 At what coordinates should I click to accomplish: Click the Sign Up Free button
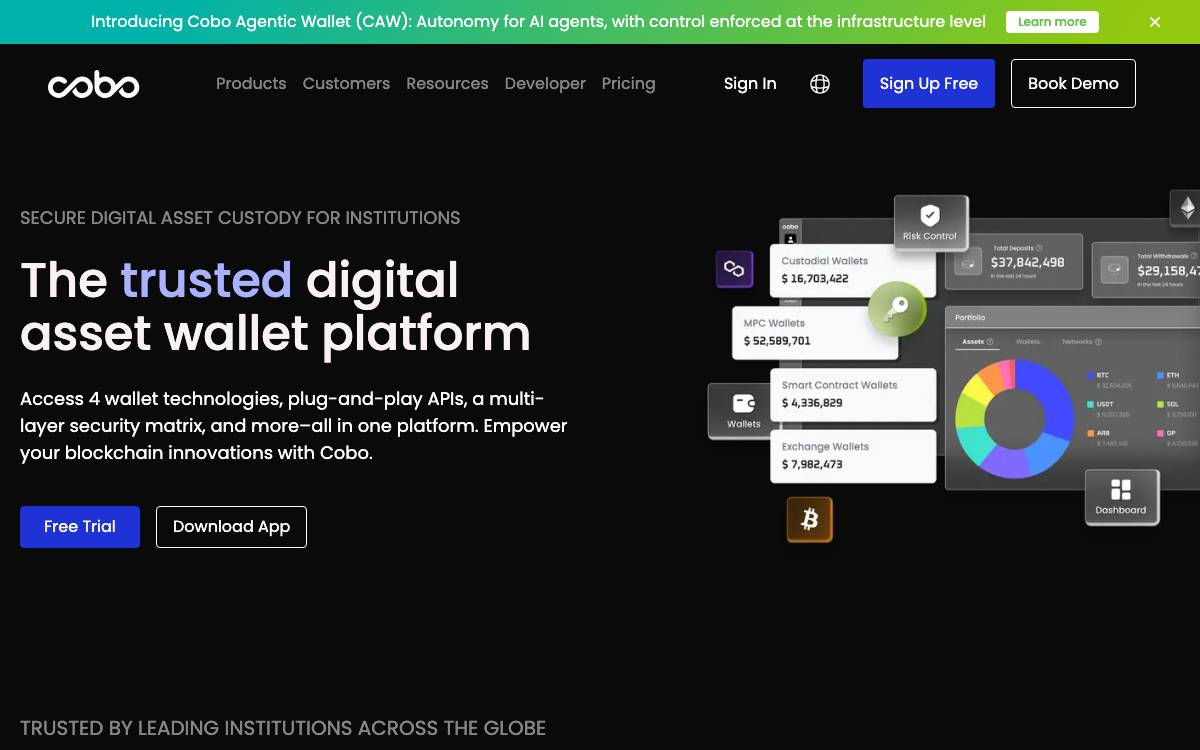click(x=929, y=83)
